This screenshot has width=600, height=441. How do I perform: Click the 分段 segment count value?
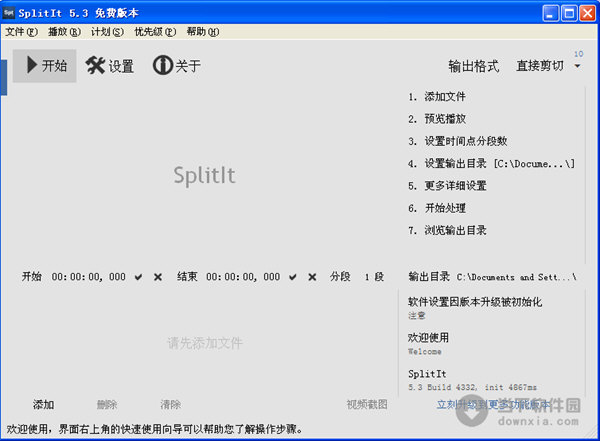point(374,277)
